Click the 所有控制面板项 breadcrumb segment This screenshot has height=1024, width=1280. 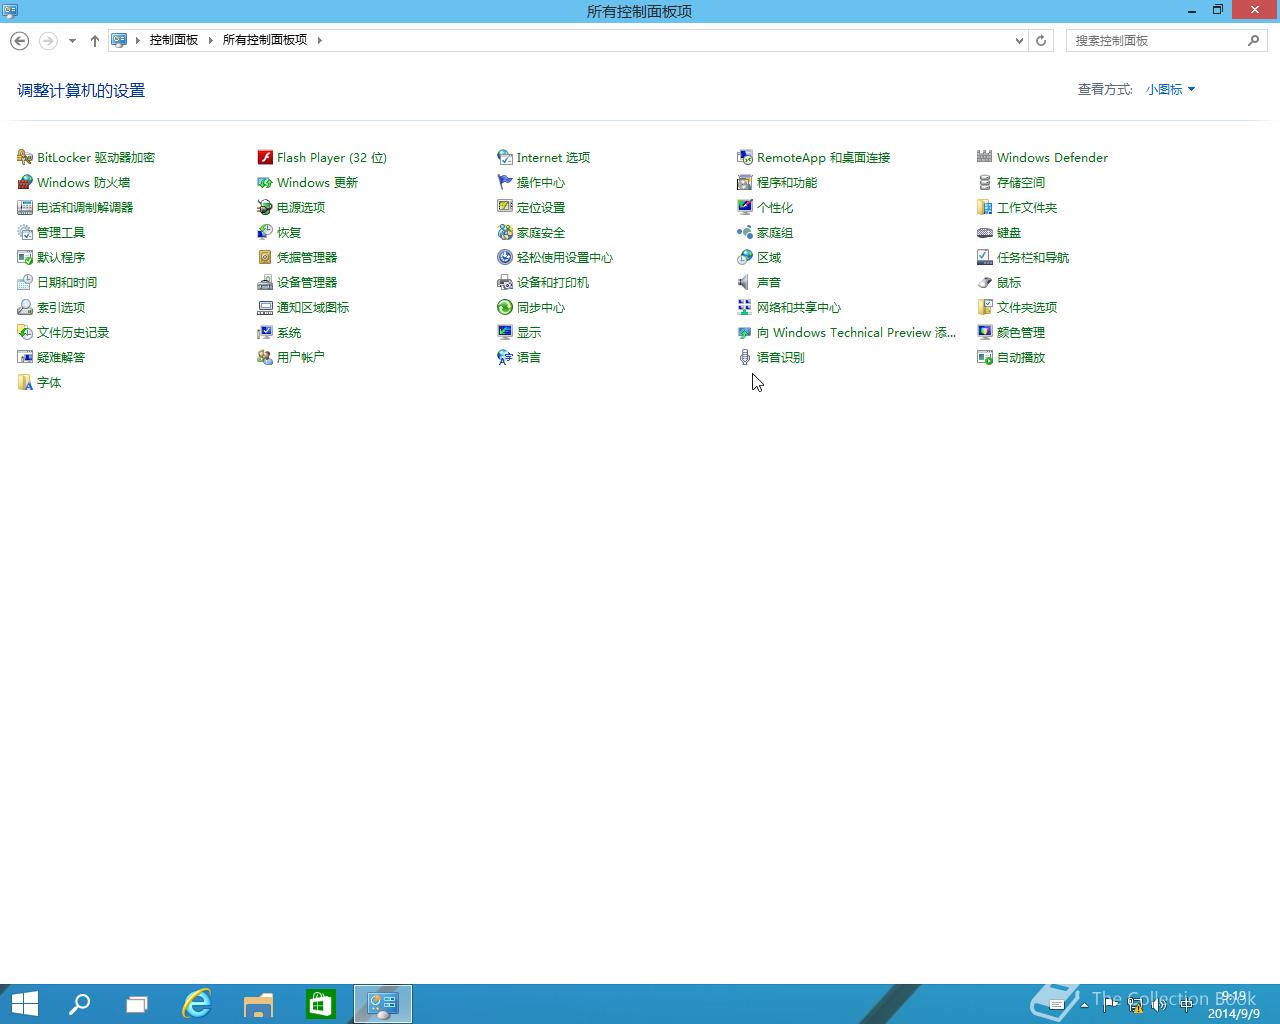pyautogui.click(x=265, y=40)
